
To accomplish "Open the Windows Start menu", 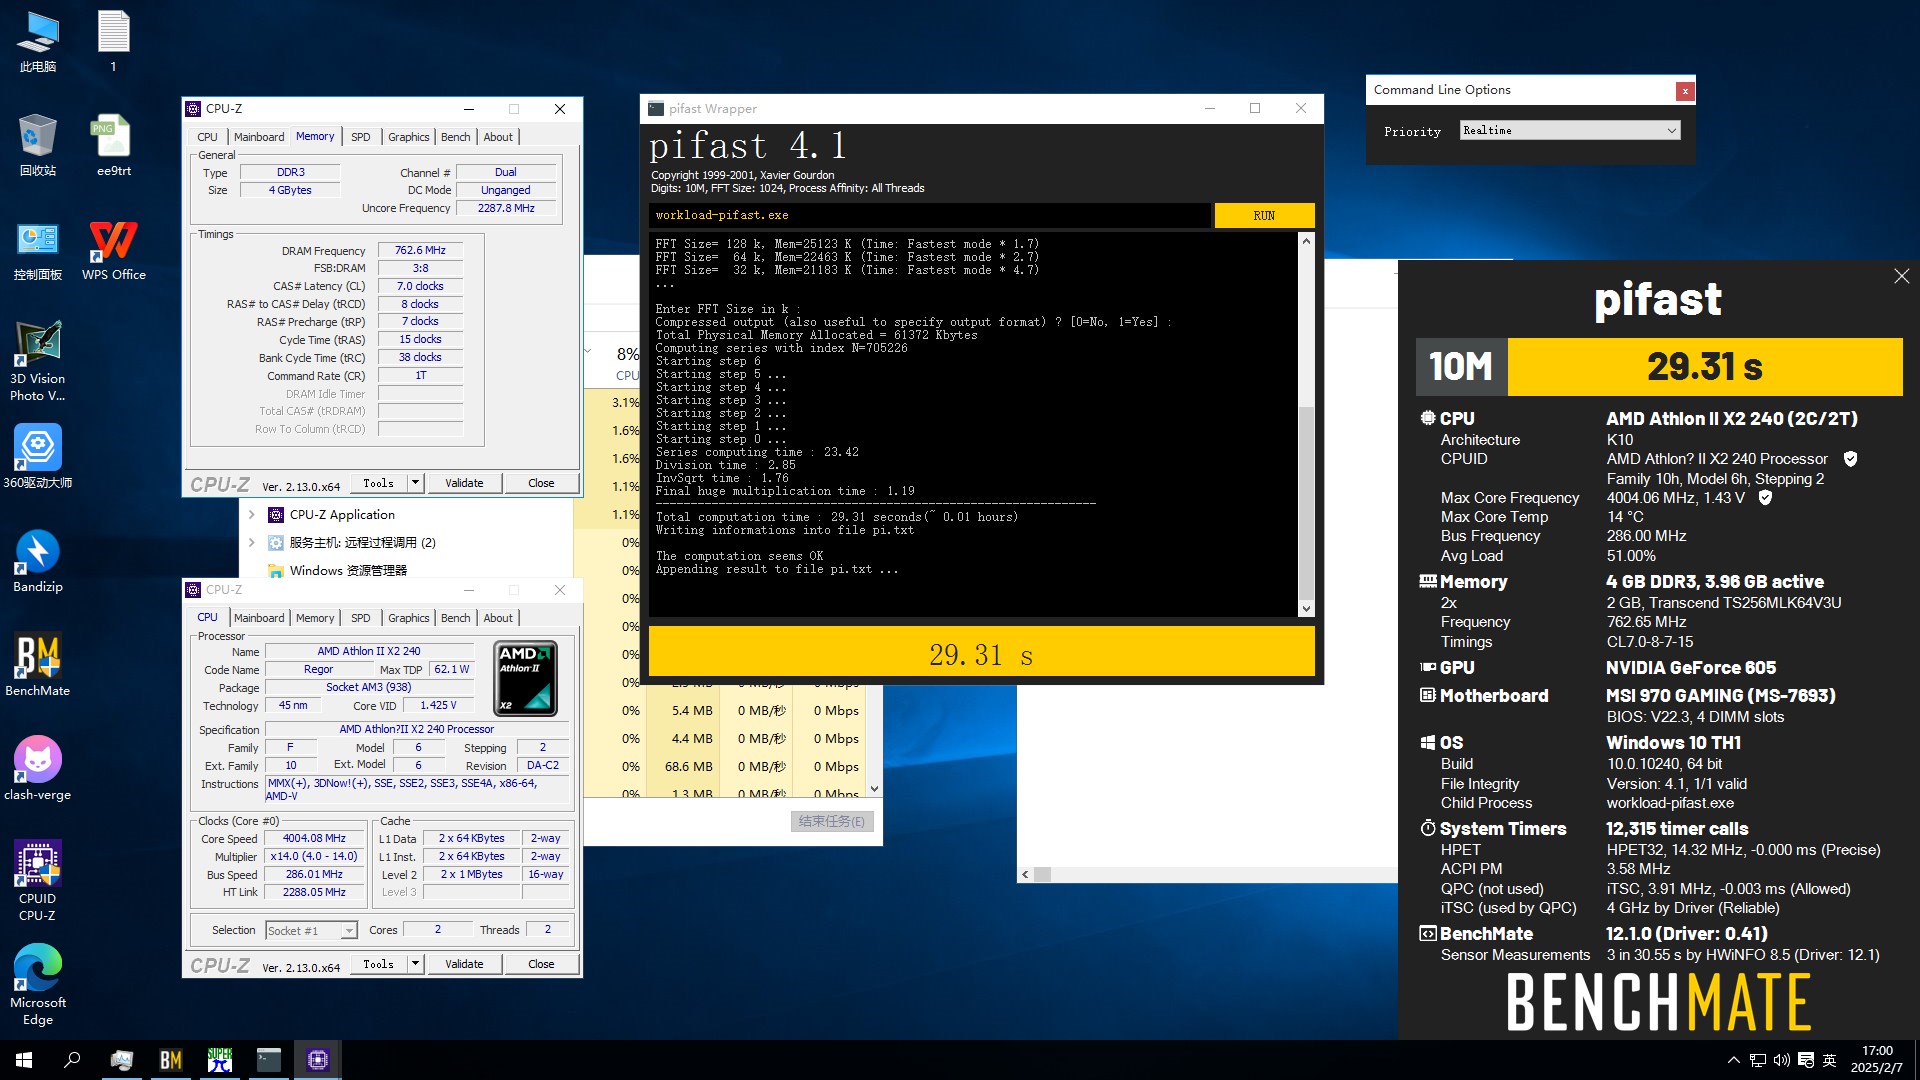I will pos(24,1060).
